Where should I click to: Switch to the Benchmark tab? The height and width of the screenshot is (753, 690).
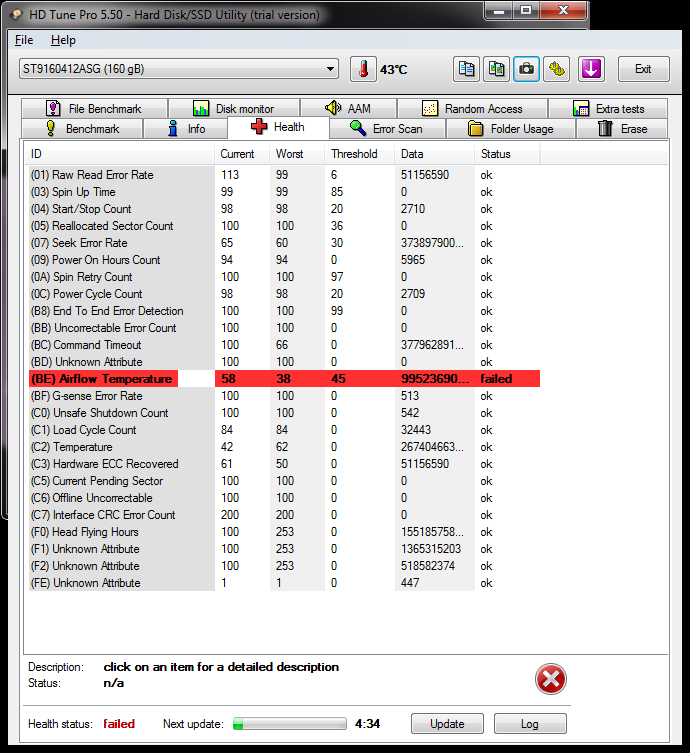[x=82, y=129]
